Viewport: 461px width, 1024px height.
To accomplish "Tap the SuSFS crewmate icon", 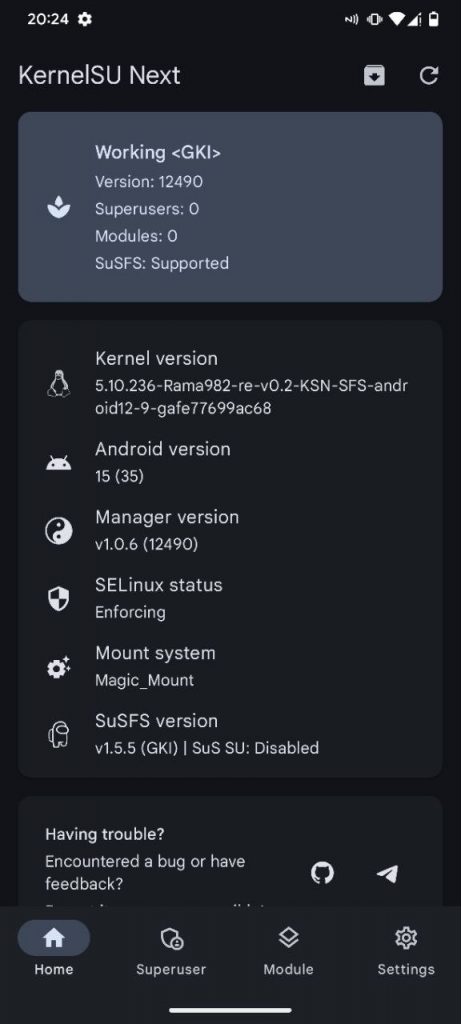I will (59, 734).
